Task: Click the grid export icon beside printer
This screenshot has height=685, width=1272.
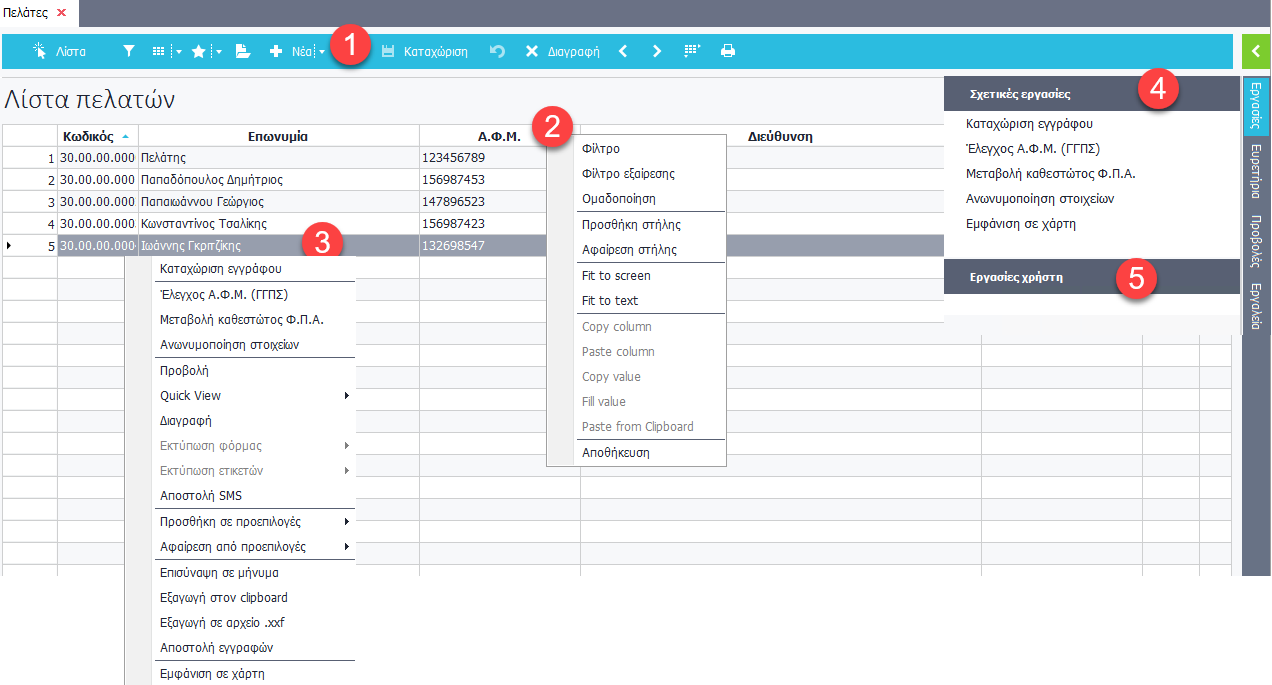Action: [692, 51]
